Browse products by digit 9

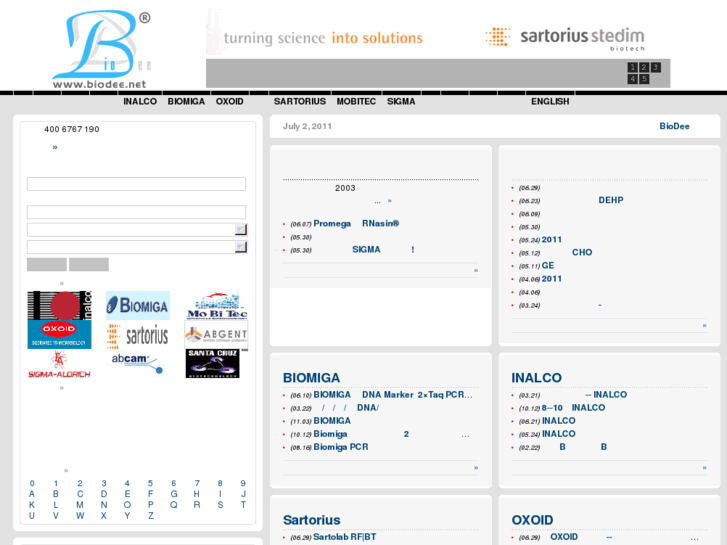[243, 483]
